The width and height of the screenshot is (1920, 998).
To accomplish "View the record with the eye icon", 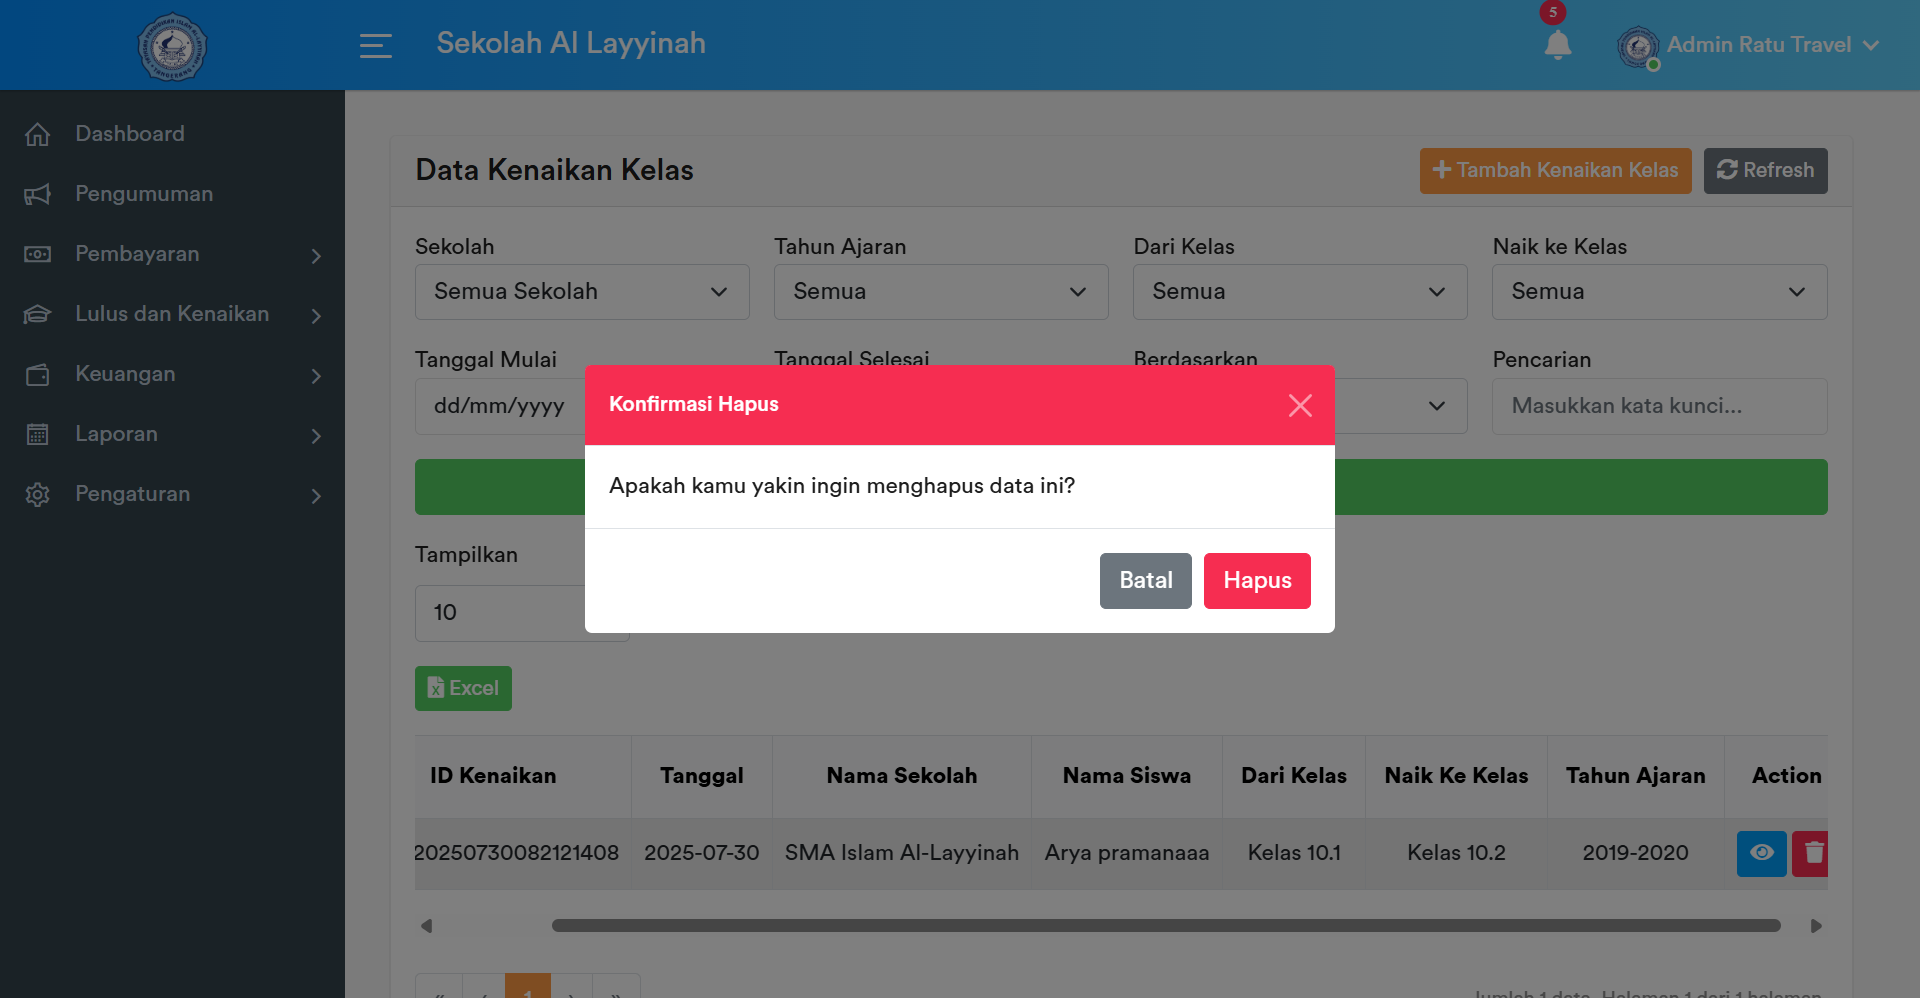I will pyautogui.click(x=1761, y=853).
